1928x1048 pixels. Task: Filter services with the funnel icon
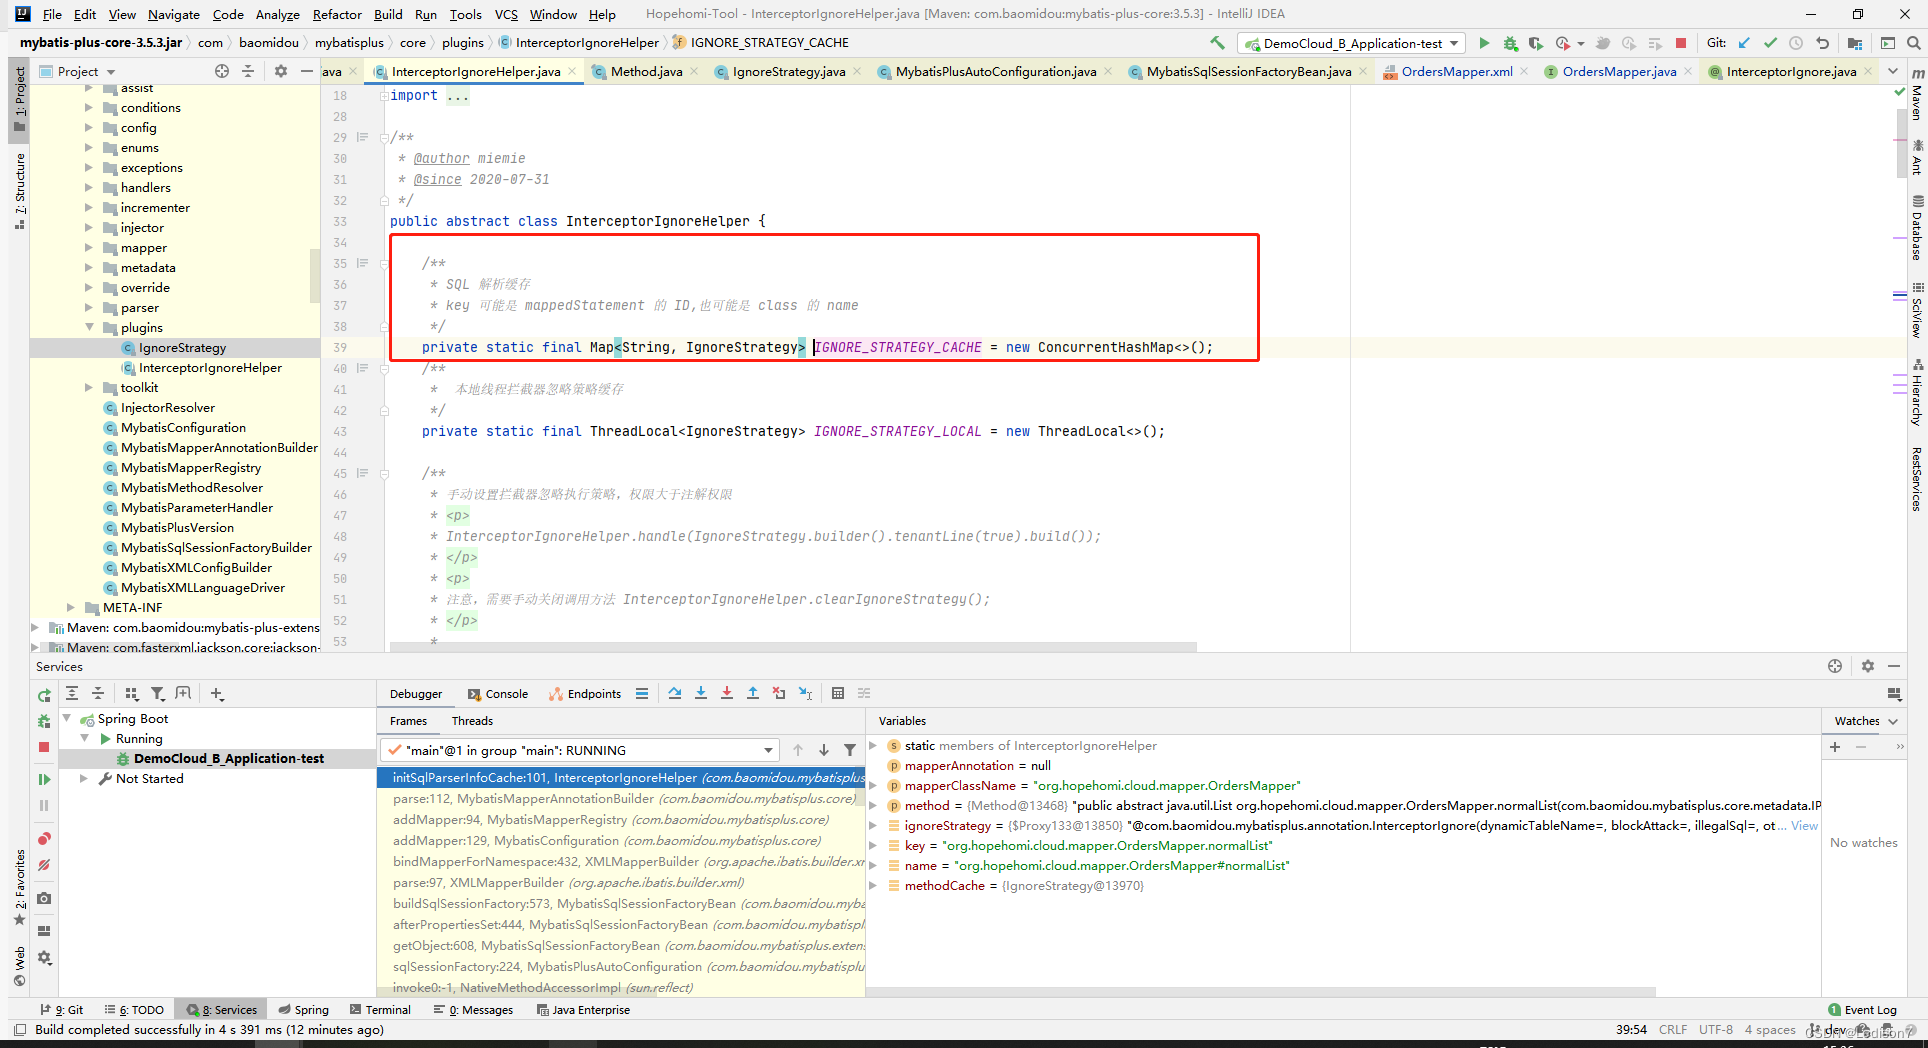(158, 693)
